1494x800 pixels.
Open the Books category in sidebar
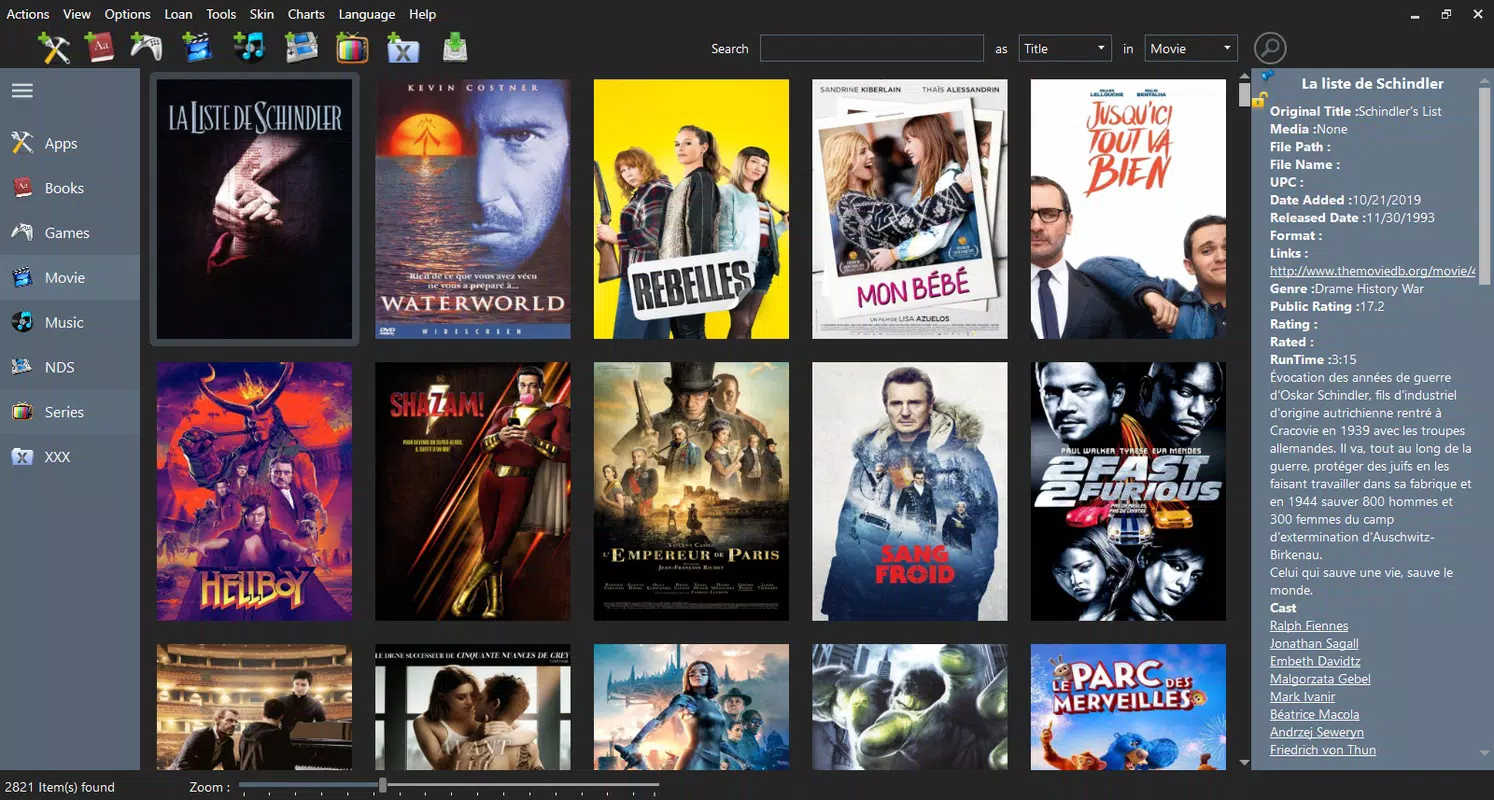pyautogui.click(x=70, y=188)
